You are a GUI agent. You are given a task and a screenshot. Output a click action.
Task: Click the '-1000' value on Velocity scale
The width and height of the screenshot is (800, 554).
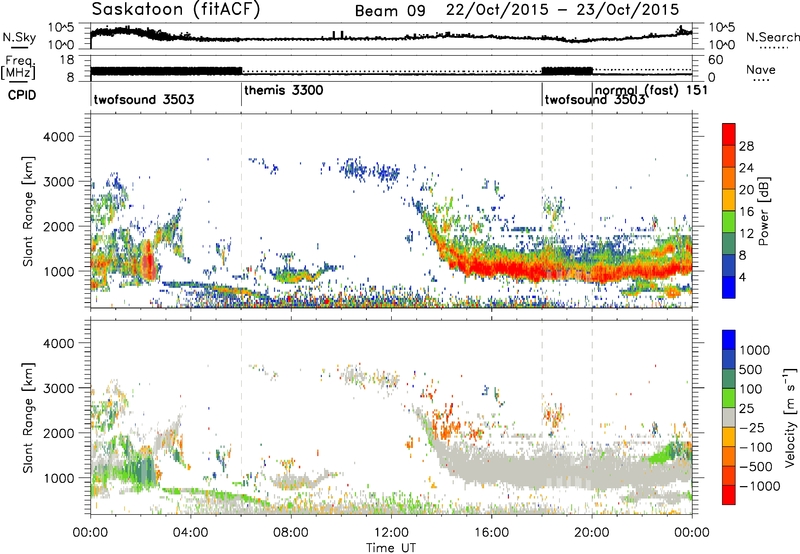[759, 486]
